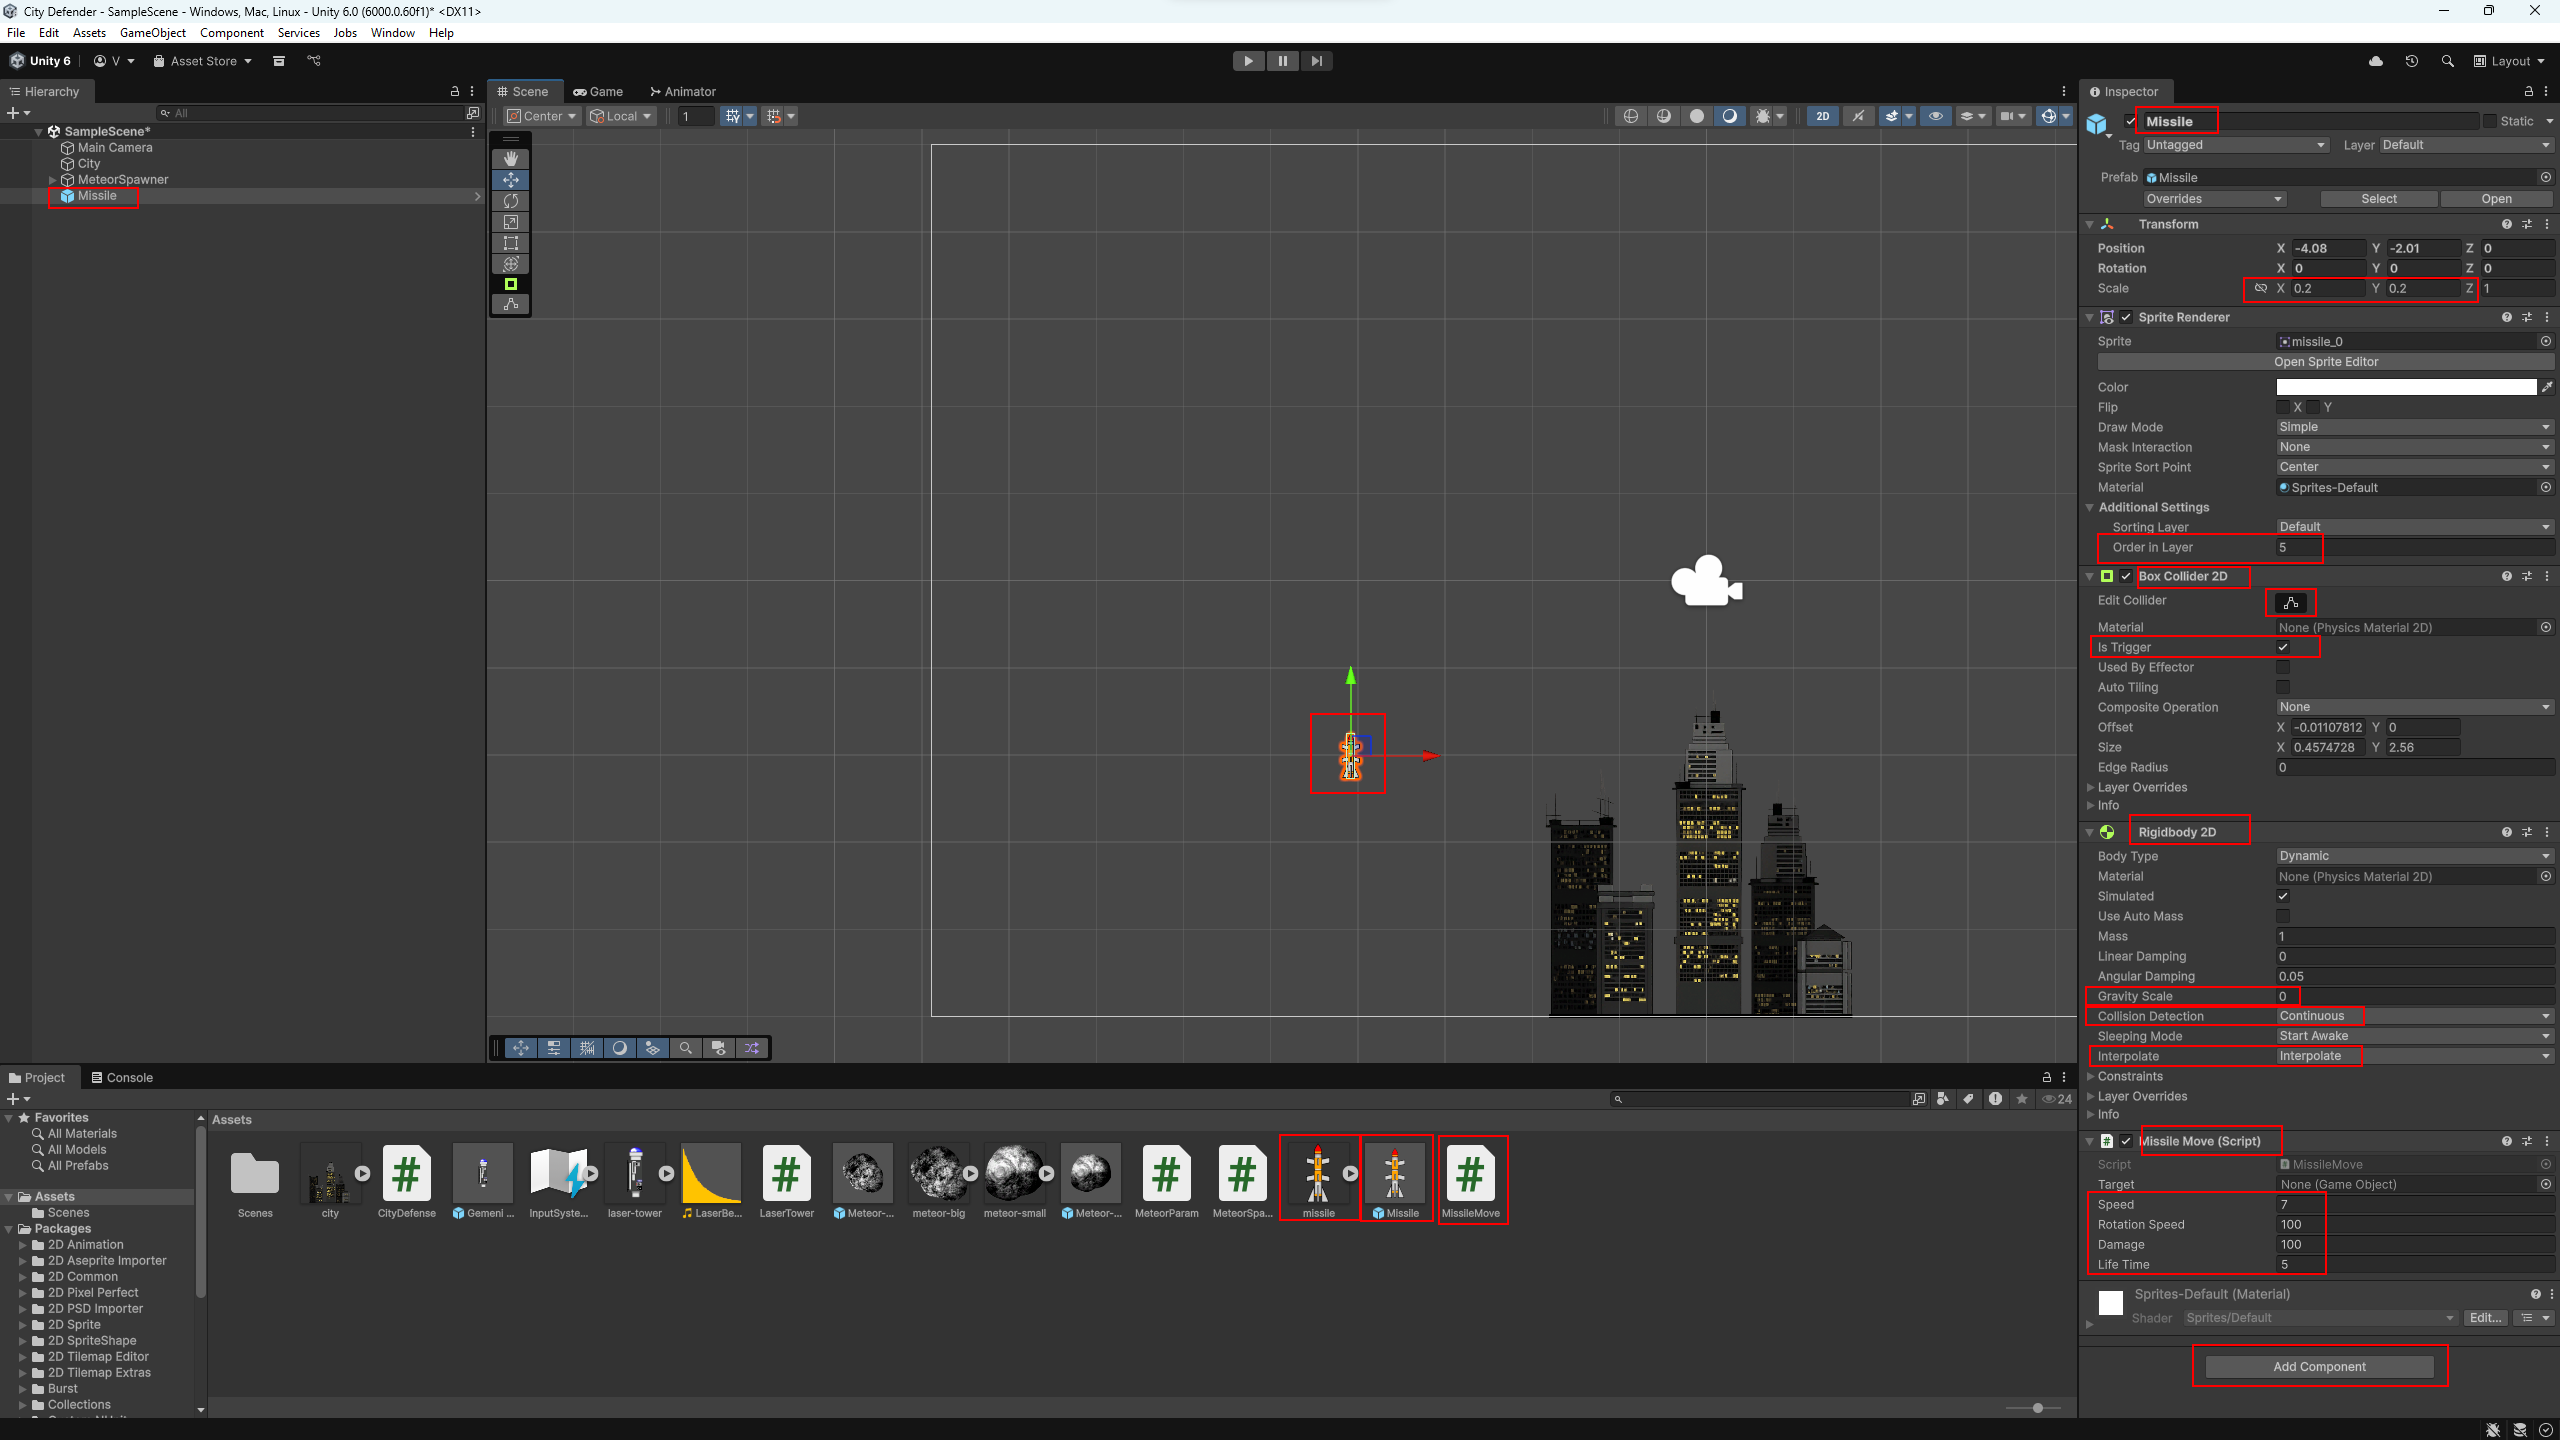2560x1440 pixels.
Task: Click the Sprite Renderer Color swatch
Action: 2406,387
